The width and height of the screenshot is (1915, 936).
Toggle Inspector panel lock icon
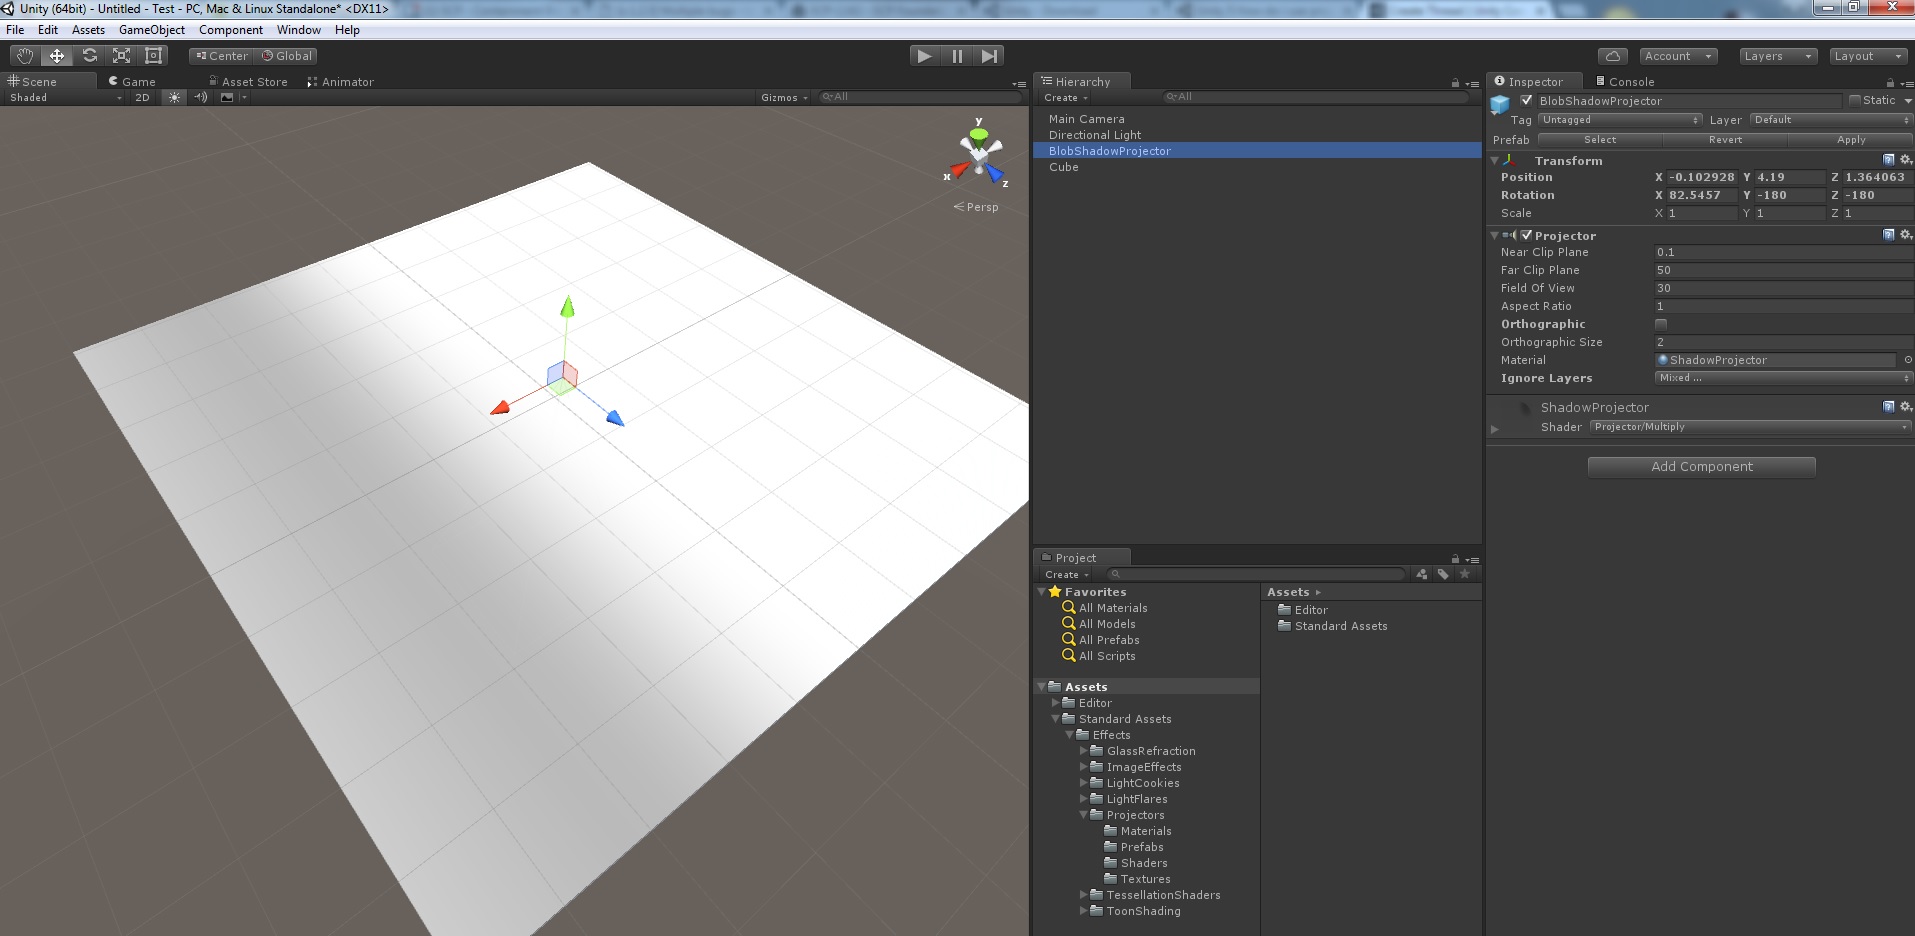tap(1890, 83)
